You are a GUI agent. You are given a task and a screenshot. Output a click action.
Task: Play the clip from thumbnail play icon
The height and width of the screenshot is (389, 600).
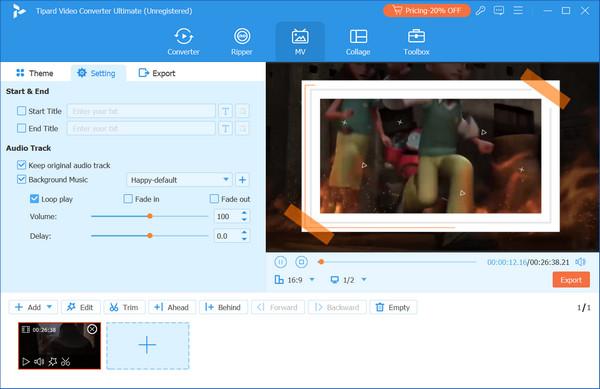pos(26,361)
